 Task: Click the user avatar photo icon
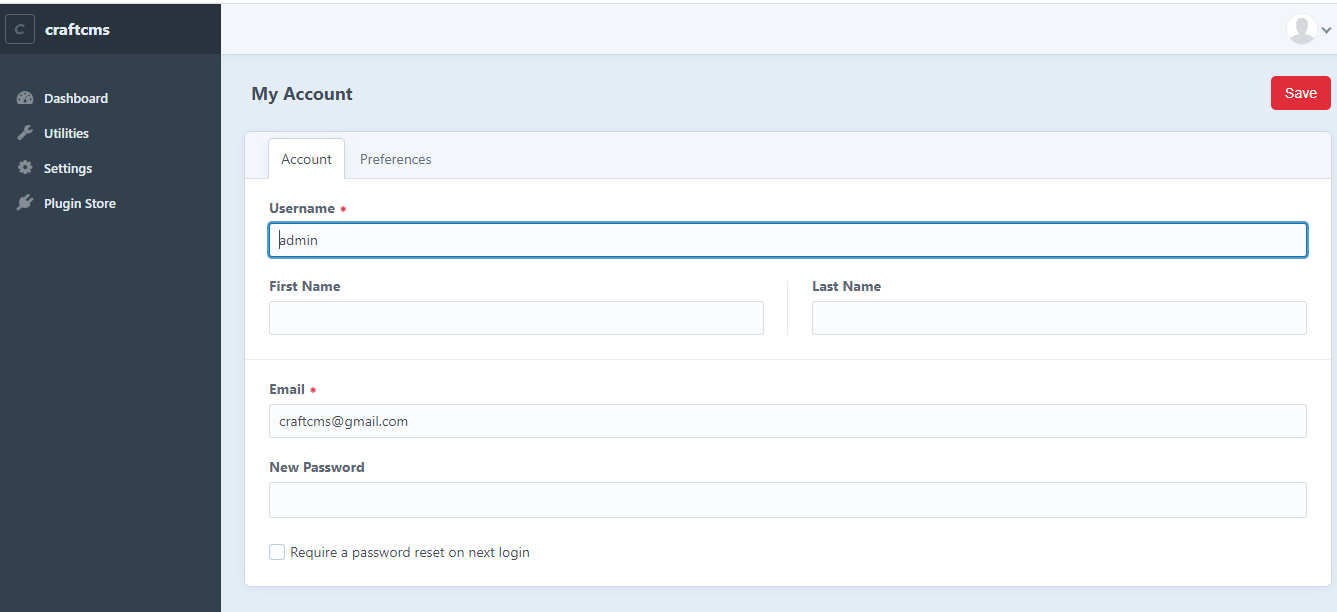point(1301,30)
